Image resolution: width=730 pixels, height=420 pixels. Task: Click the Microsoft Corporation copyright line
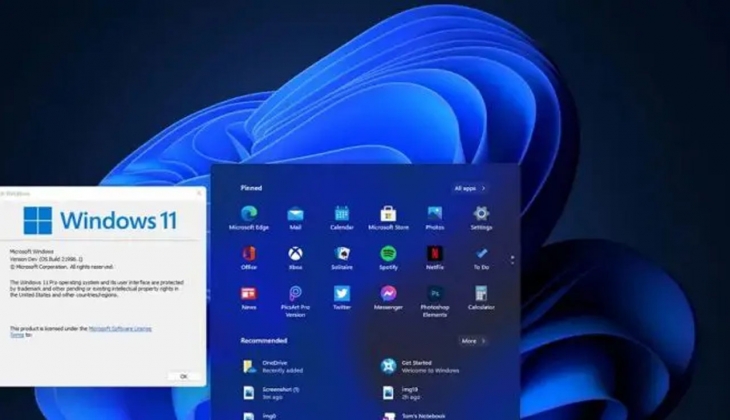coord(61,267)
